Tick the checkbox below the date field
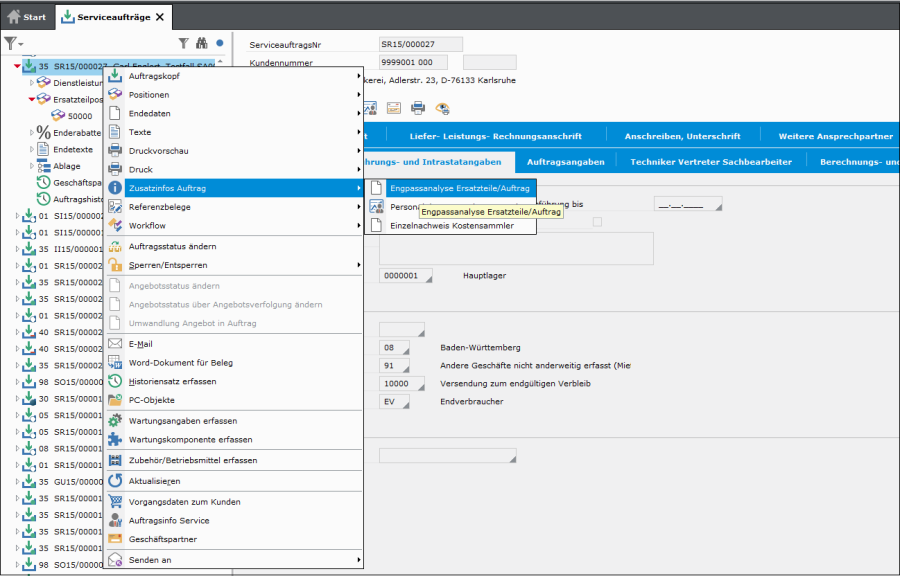The image size is (900, 576). pos(597,222)
